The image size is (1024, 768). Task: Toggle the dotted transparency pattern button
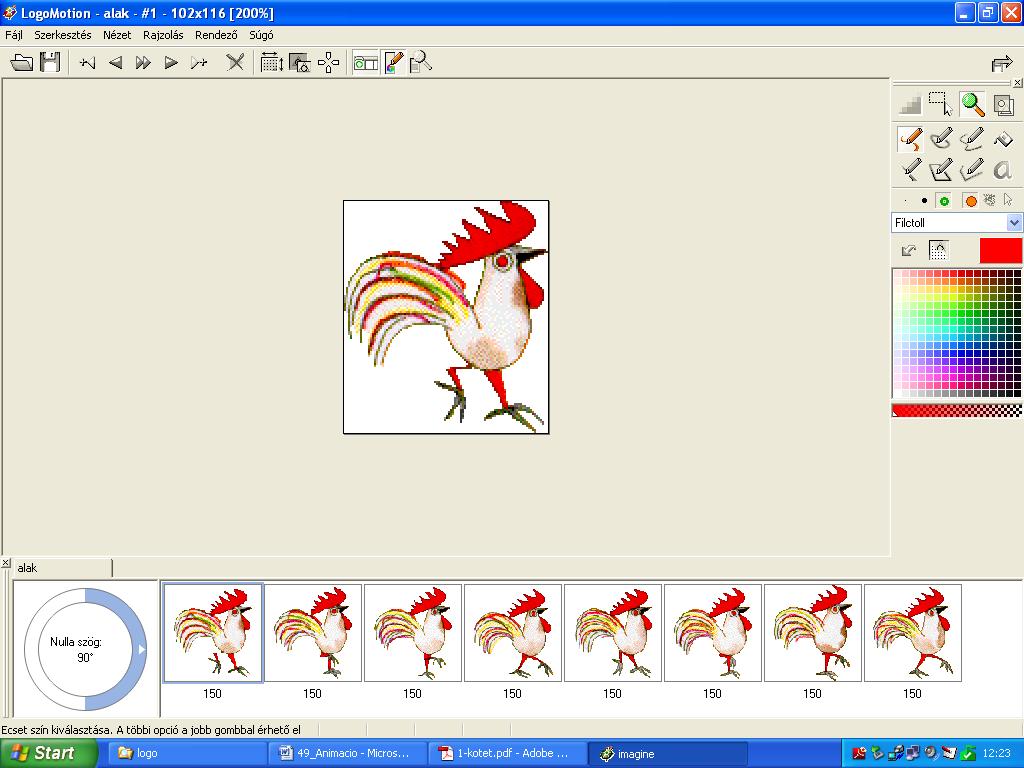(938, 250)
